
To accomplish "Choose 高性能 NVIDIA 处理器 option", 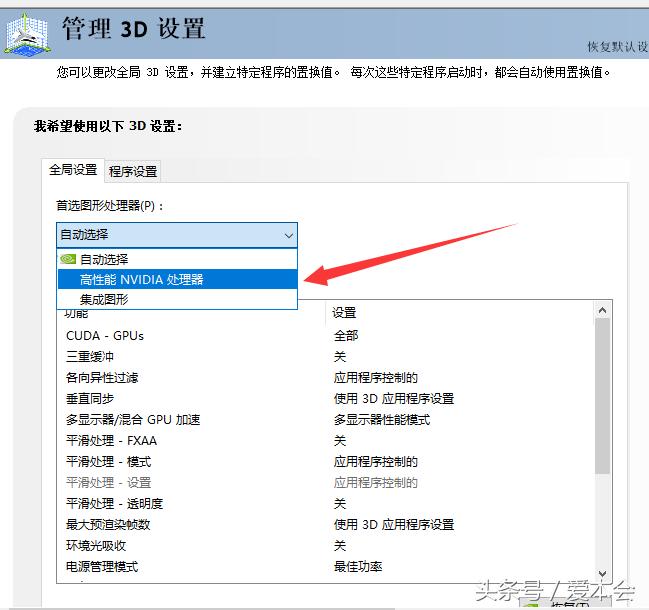I will [x=177, y=279].
